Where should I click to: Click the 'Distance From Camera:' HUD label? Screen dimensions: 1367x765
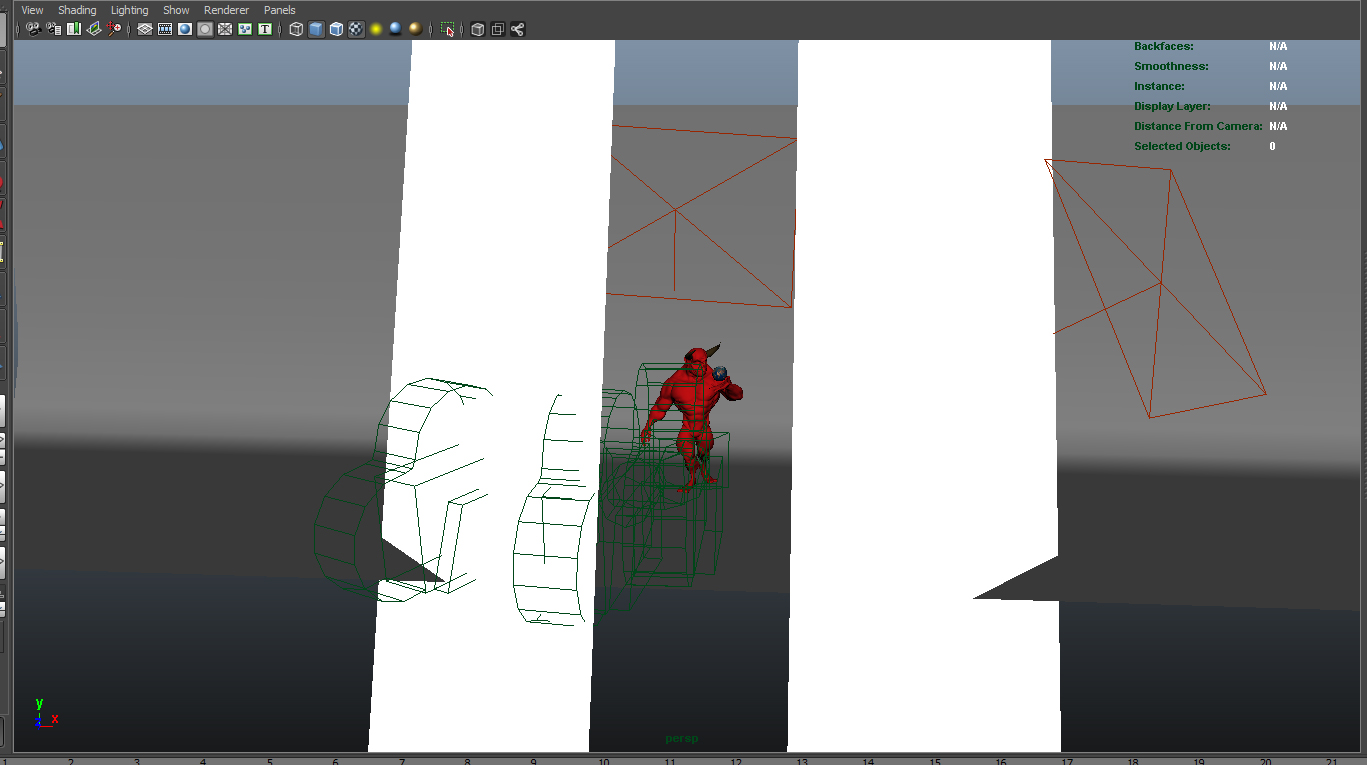1198,126
